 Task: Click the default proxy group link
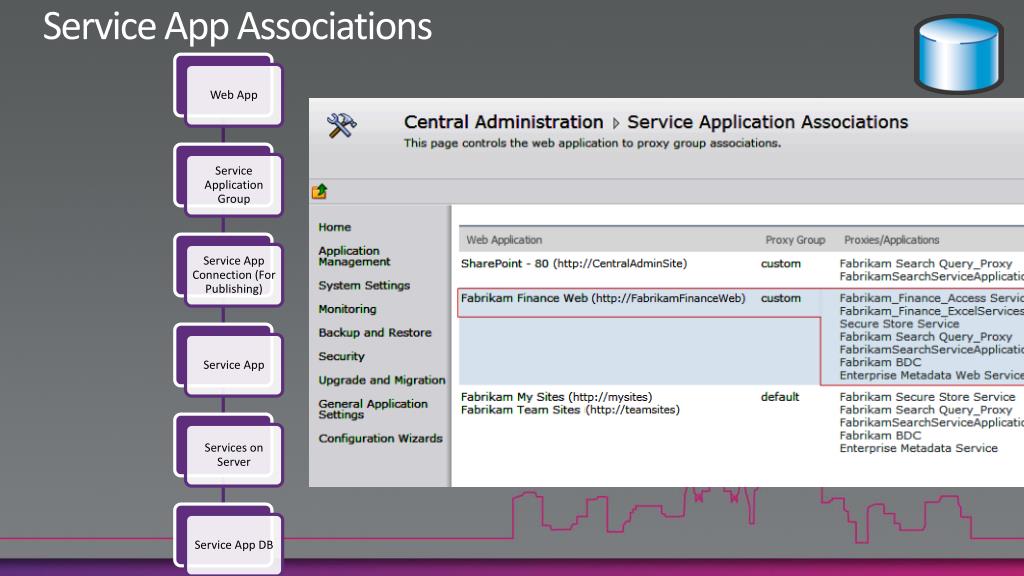coord(780,397)
